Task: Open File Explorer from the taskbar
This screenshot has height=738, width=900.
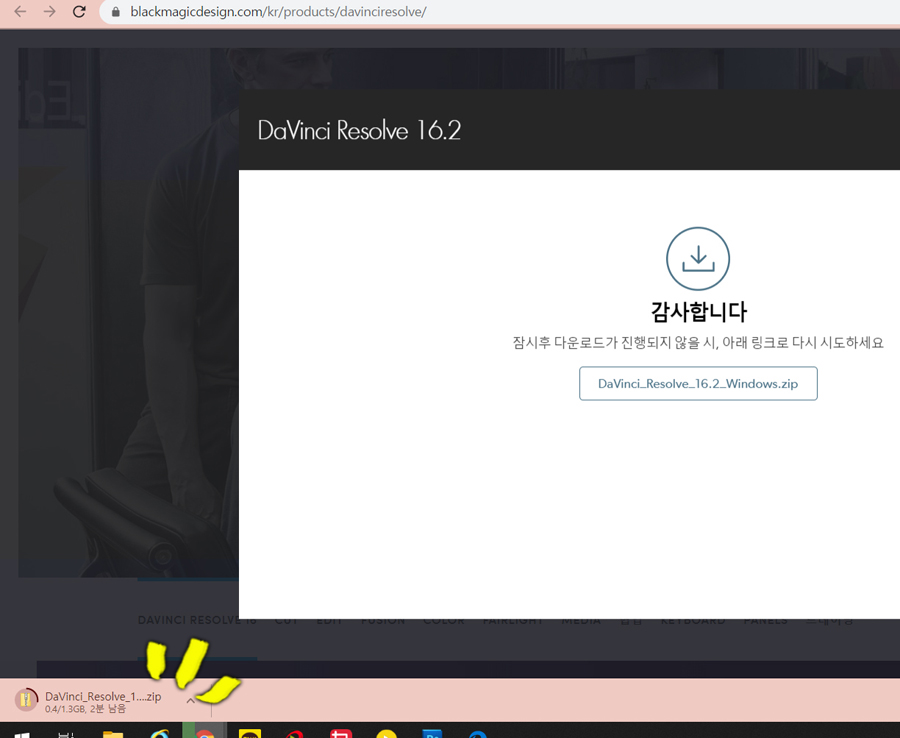Action: [113, 734]
